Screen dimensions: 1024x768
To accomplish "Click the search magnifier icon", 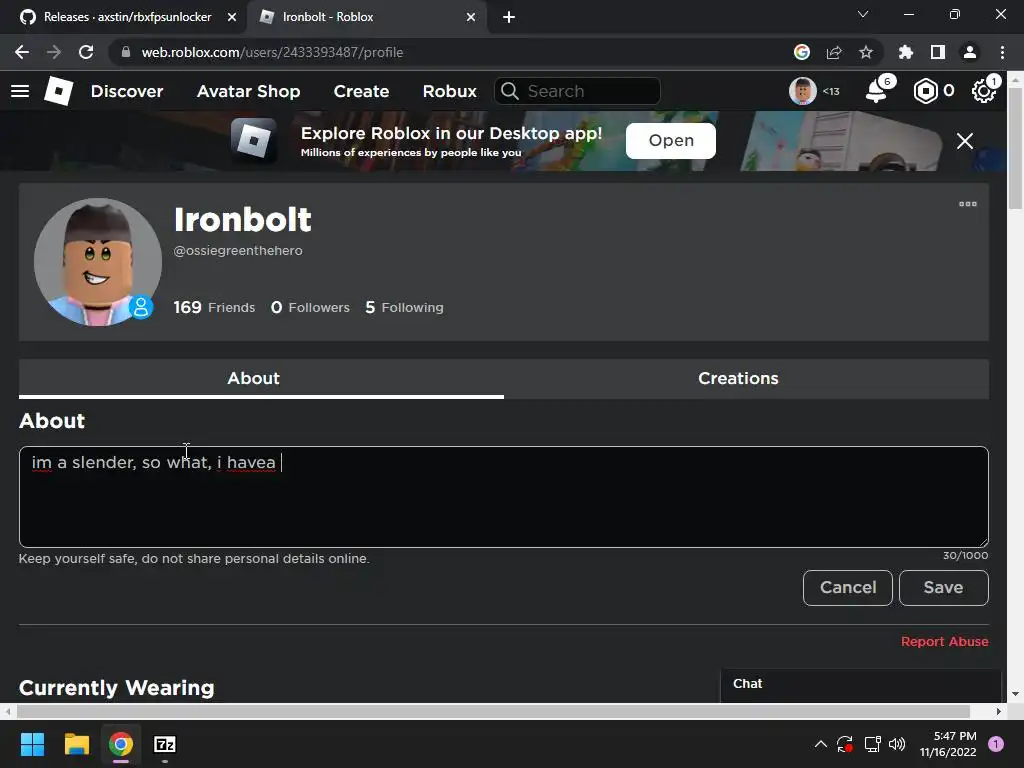I will click(x=510, y=91).
